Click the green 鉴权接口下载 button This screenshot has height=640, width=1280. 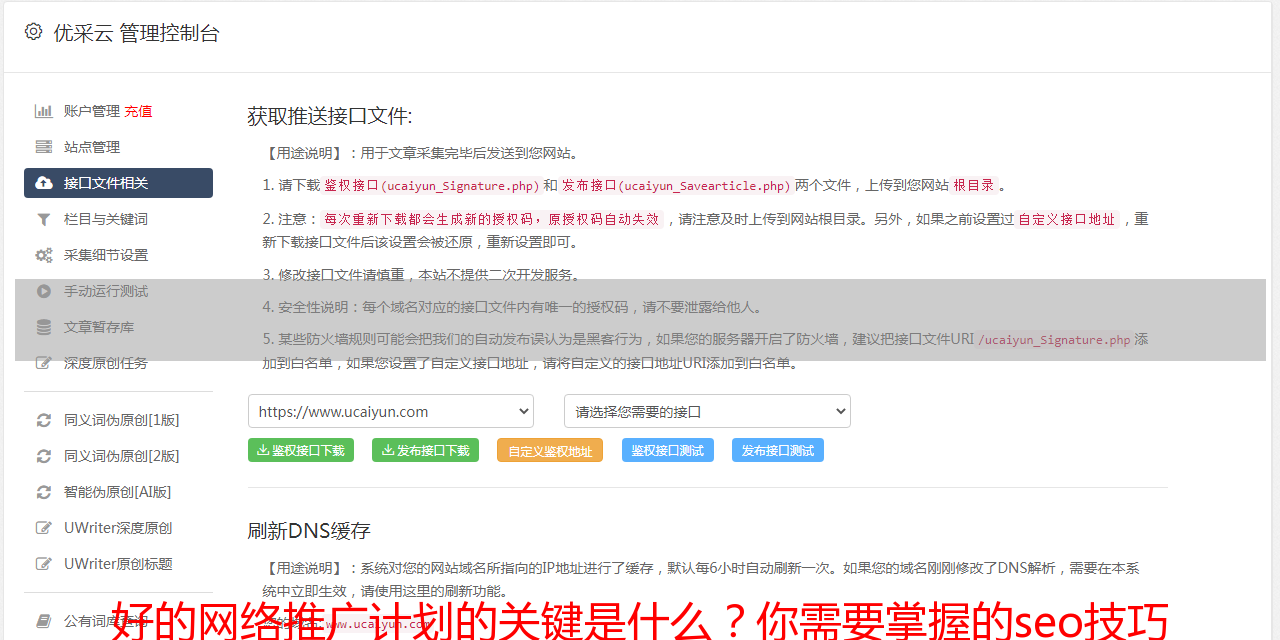click(301, 450)
